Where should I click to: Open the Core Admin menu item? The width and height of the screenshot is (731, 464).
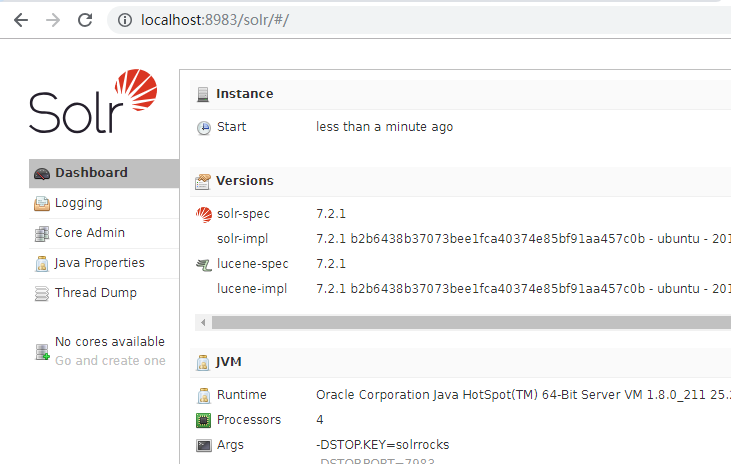point(104,233)
